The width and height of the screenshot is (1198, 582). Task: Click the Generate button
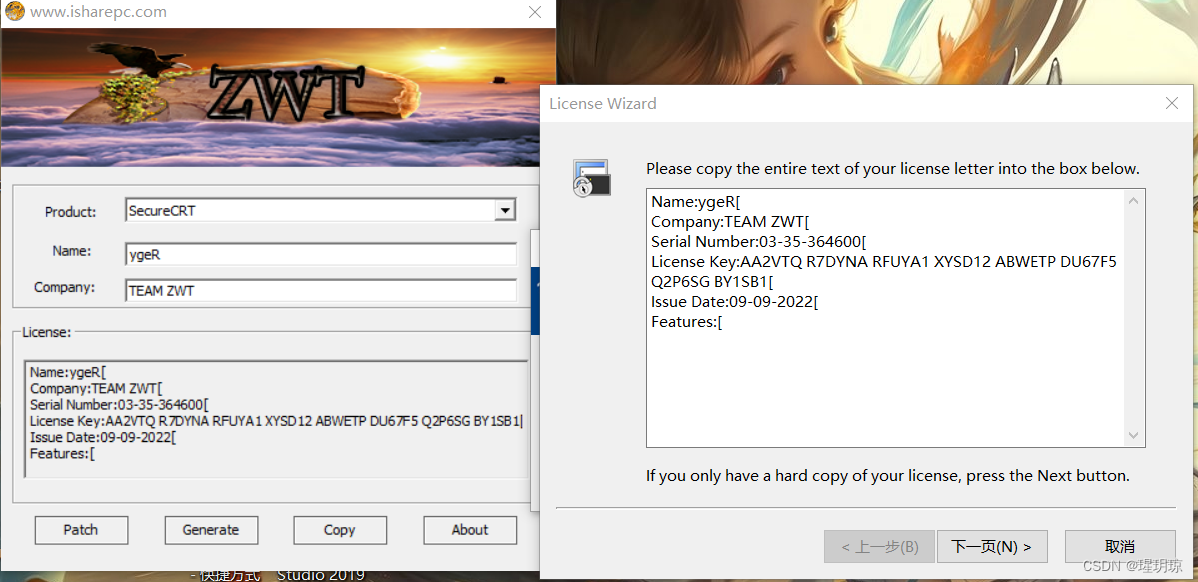(x=211, y=530)
